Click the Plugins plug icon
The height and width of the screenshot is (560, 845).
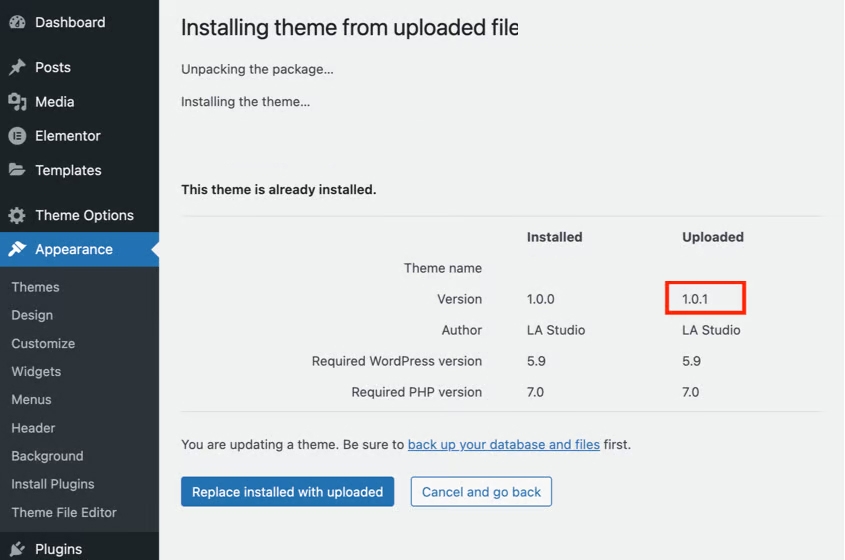click(x=17, y=548)
